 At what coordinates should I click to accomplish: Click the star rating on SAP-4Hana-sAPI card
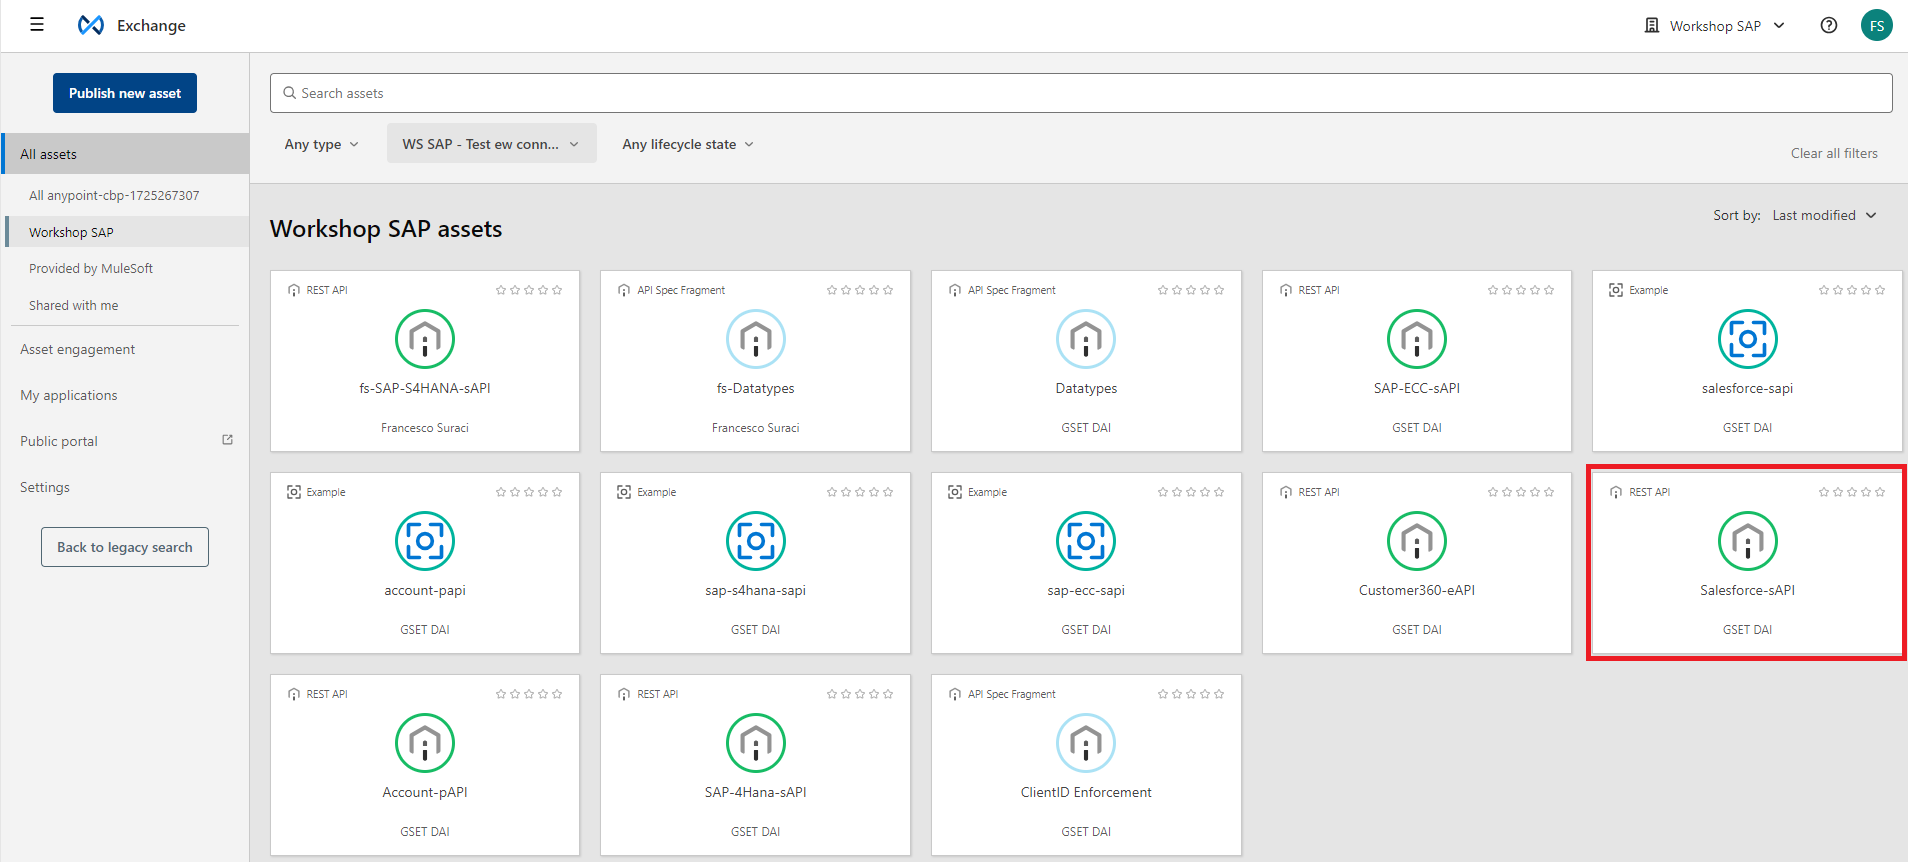(x=860, y=694)
